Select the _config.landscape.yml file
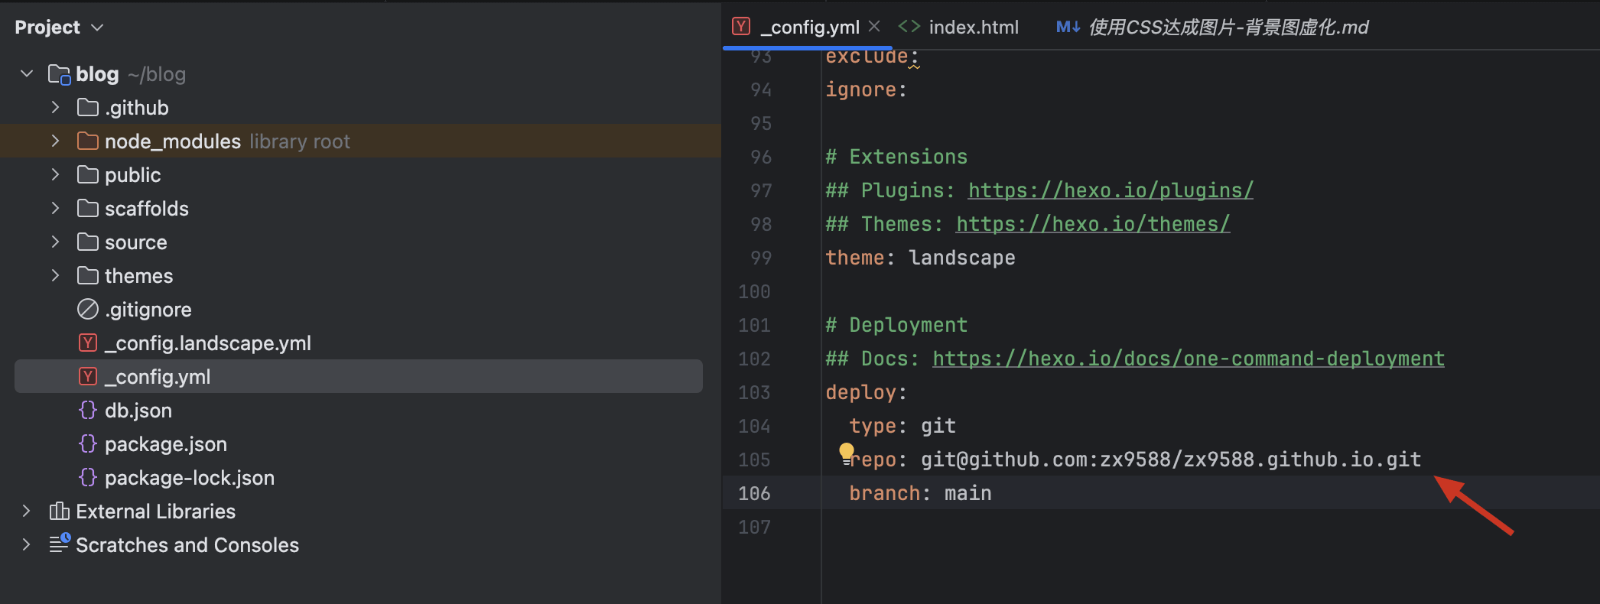The width and height of the screenshot is (1600, 604). (x=208, y=343)
